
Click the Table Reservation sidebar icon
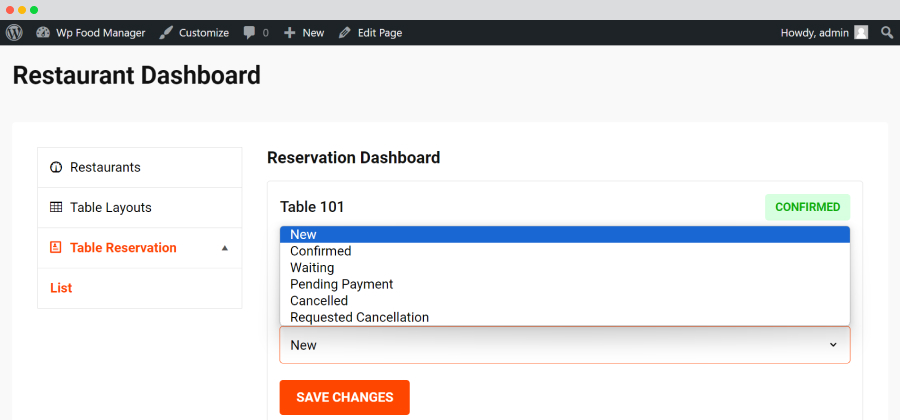56,247
